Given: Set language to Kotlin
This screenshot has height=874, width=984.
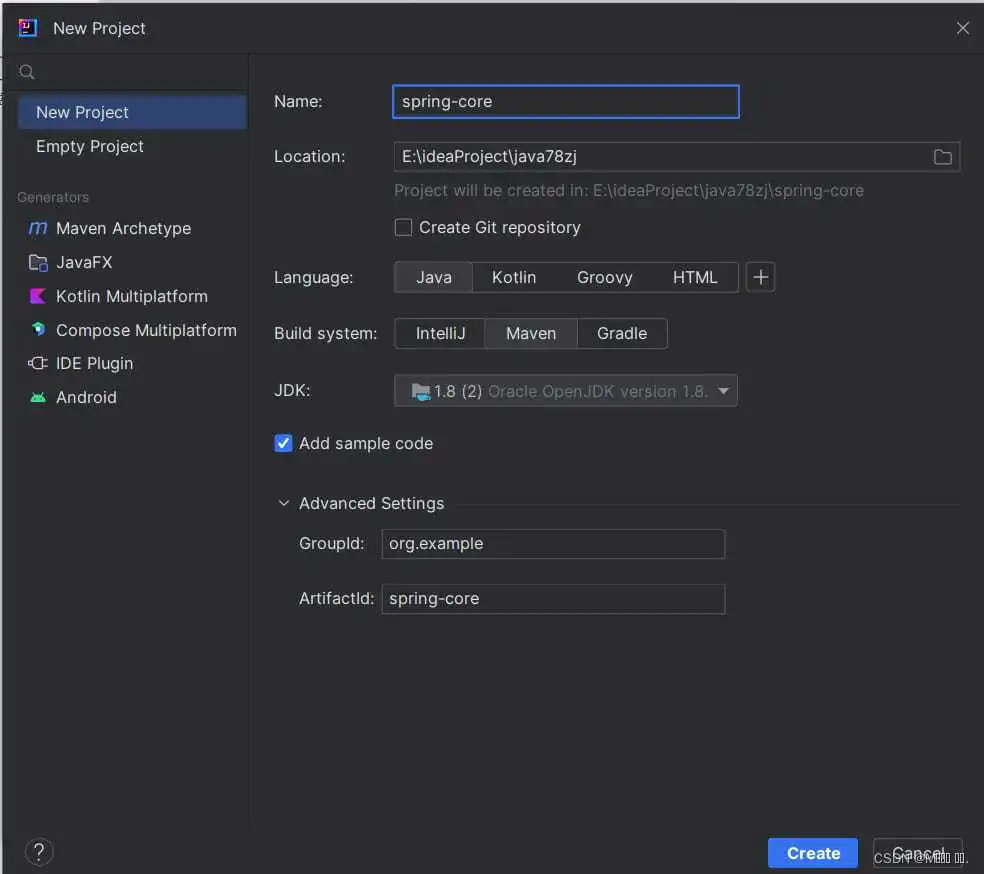Looking at the screenshot, I should 514,277.
